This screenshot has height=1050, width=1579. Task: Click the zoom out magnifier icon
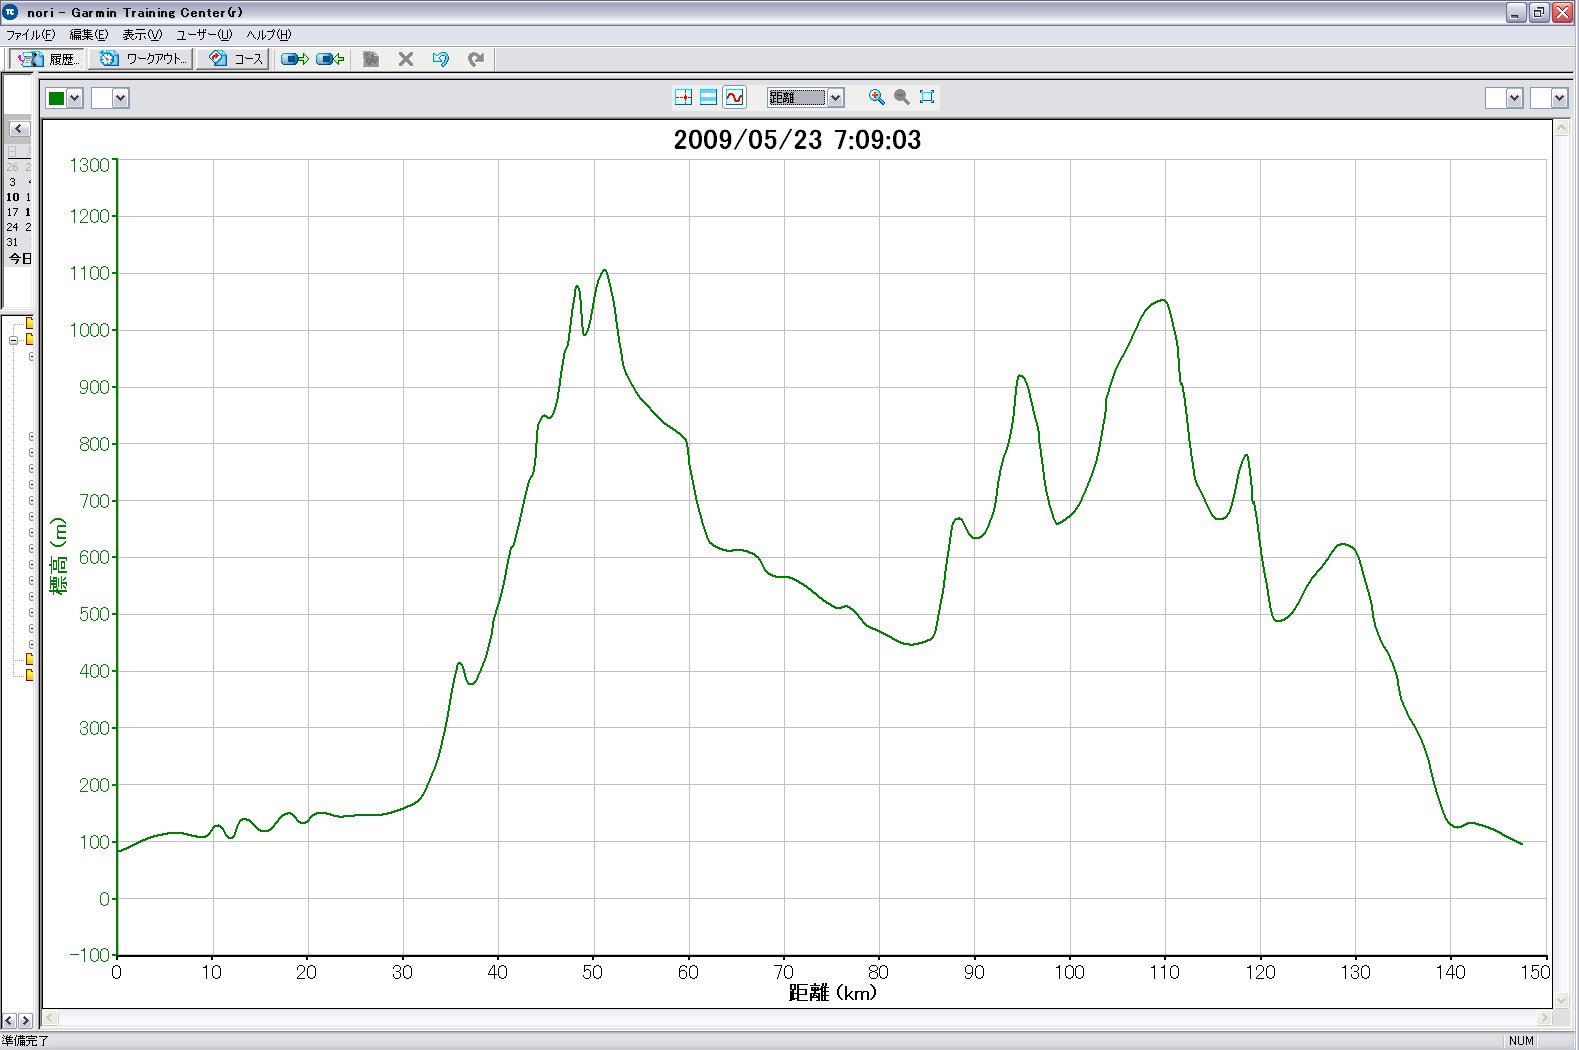click(902, 97)
